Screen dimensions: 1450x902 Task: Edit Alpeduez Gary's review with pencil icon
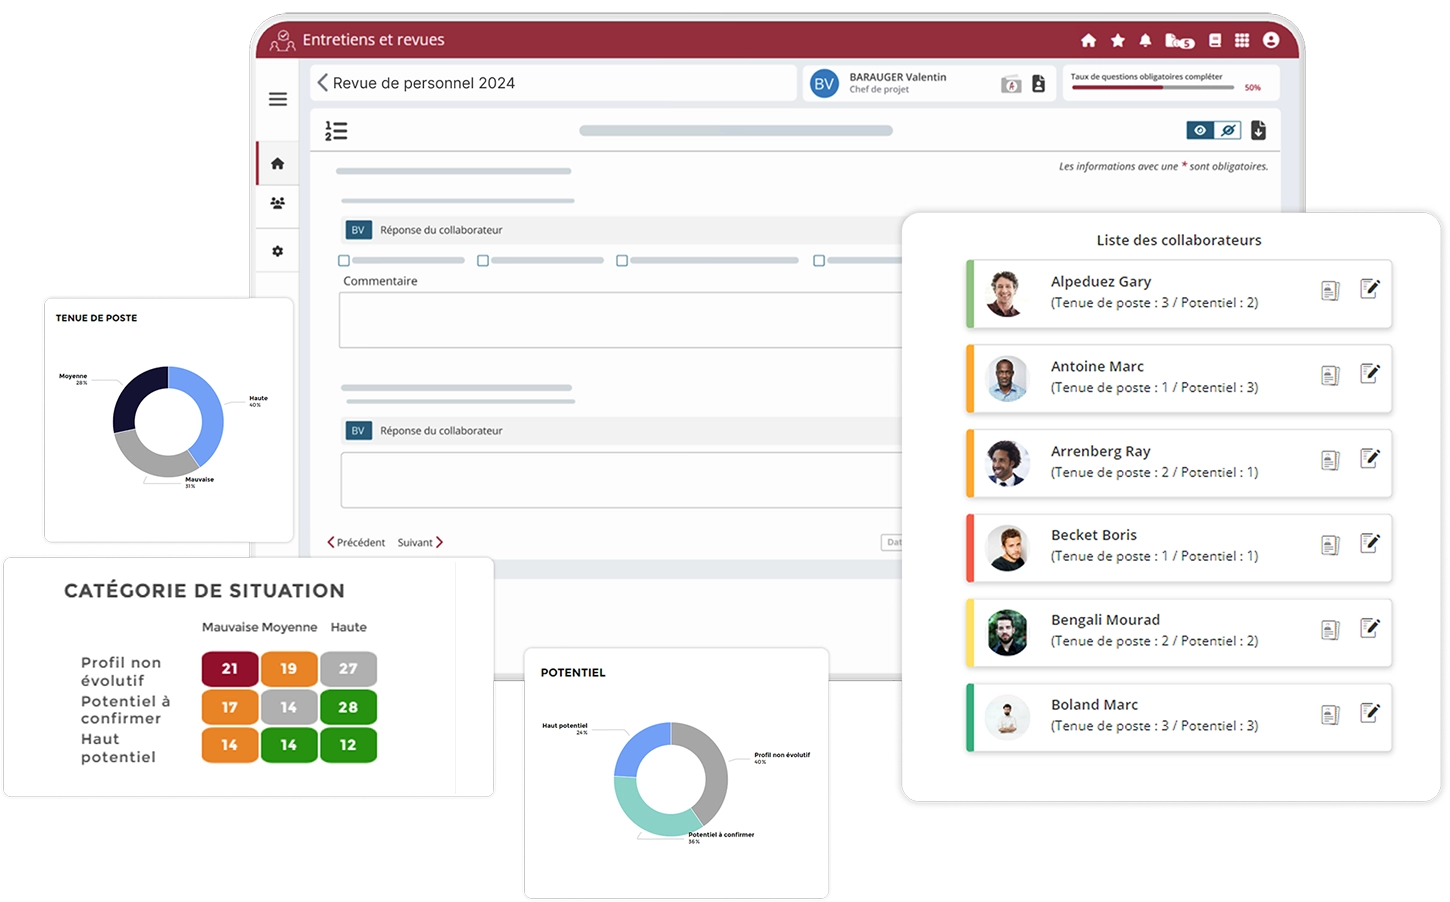1370,289
